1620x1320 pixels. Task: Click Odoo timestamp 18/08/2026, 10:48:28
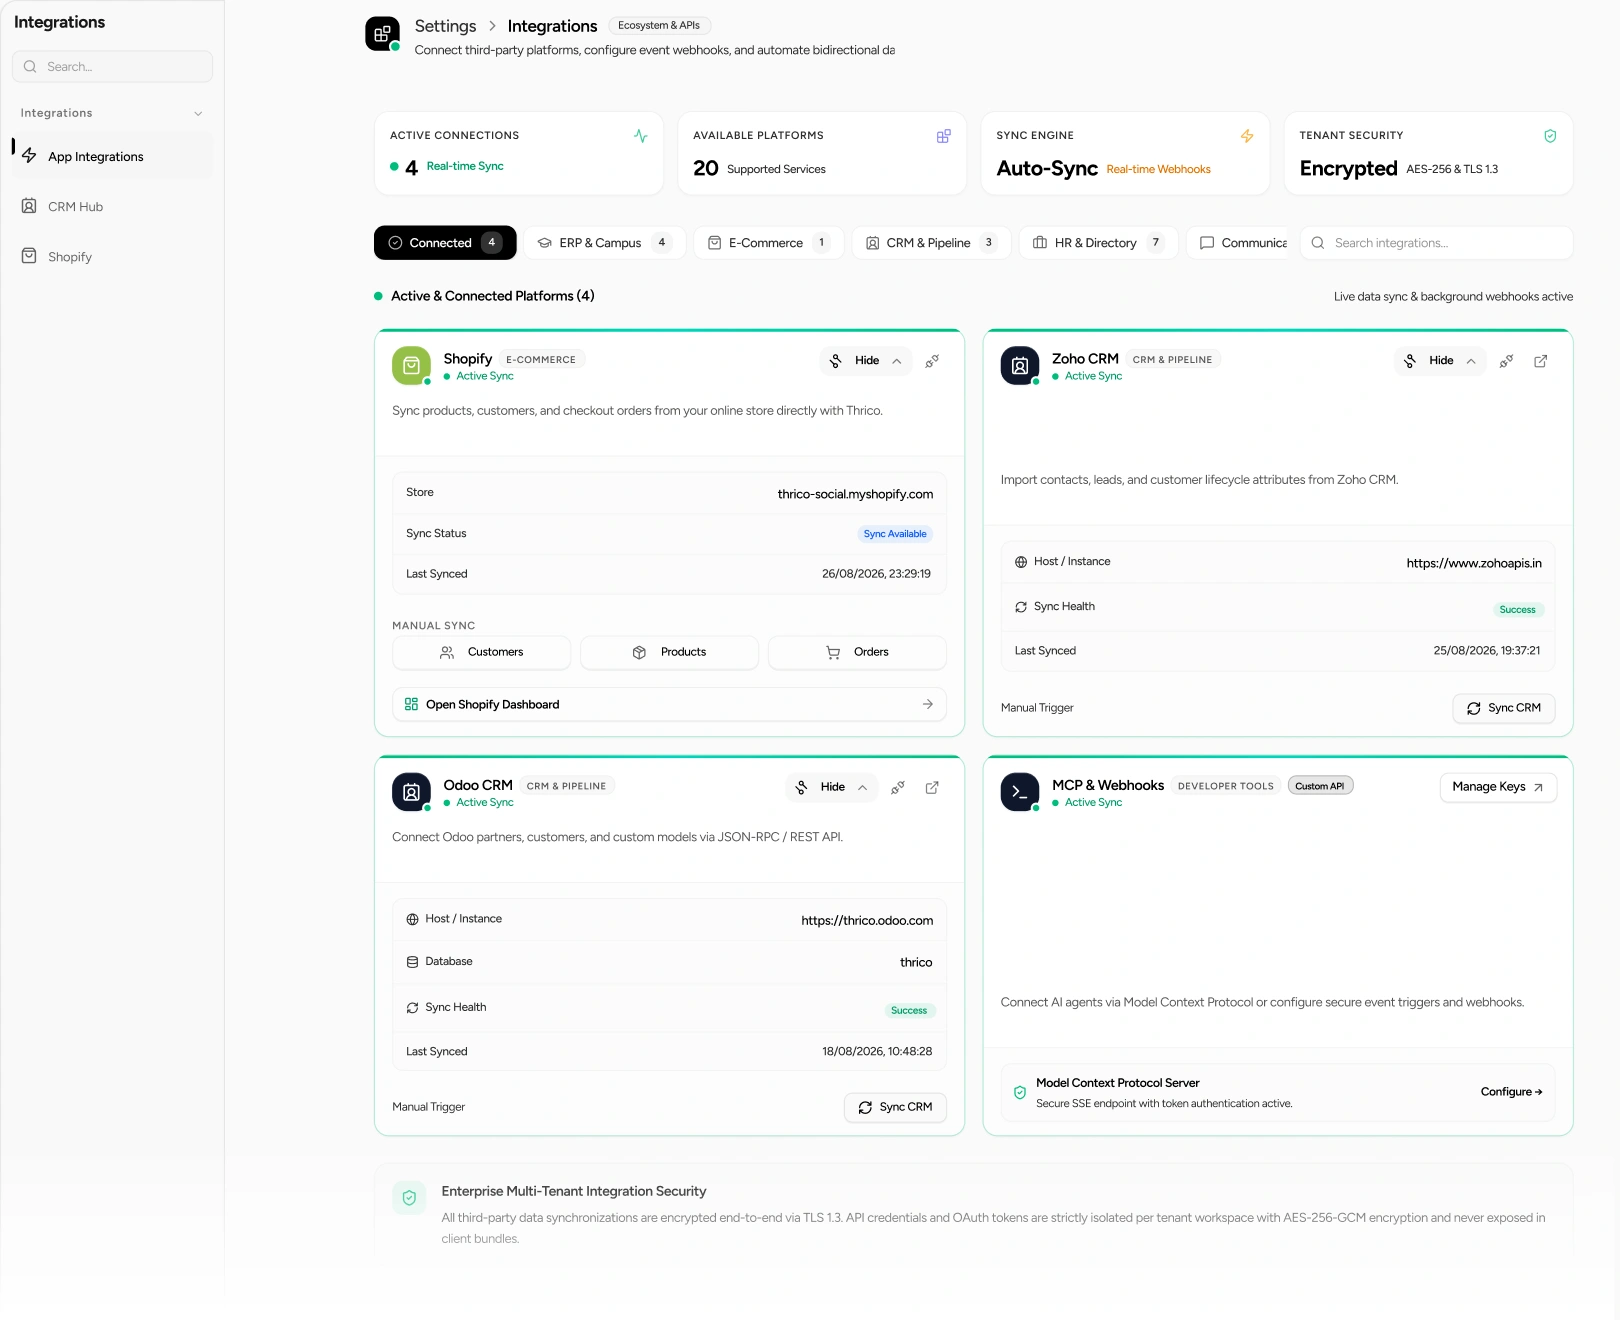pos(877,1052)
